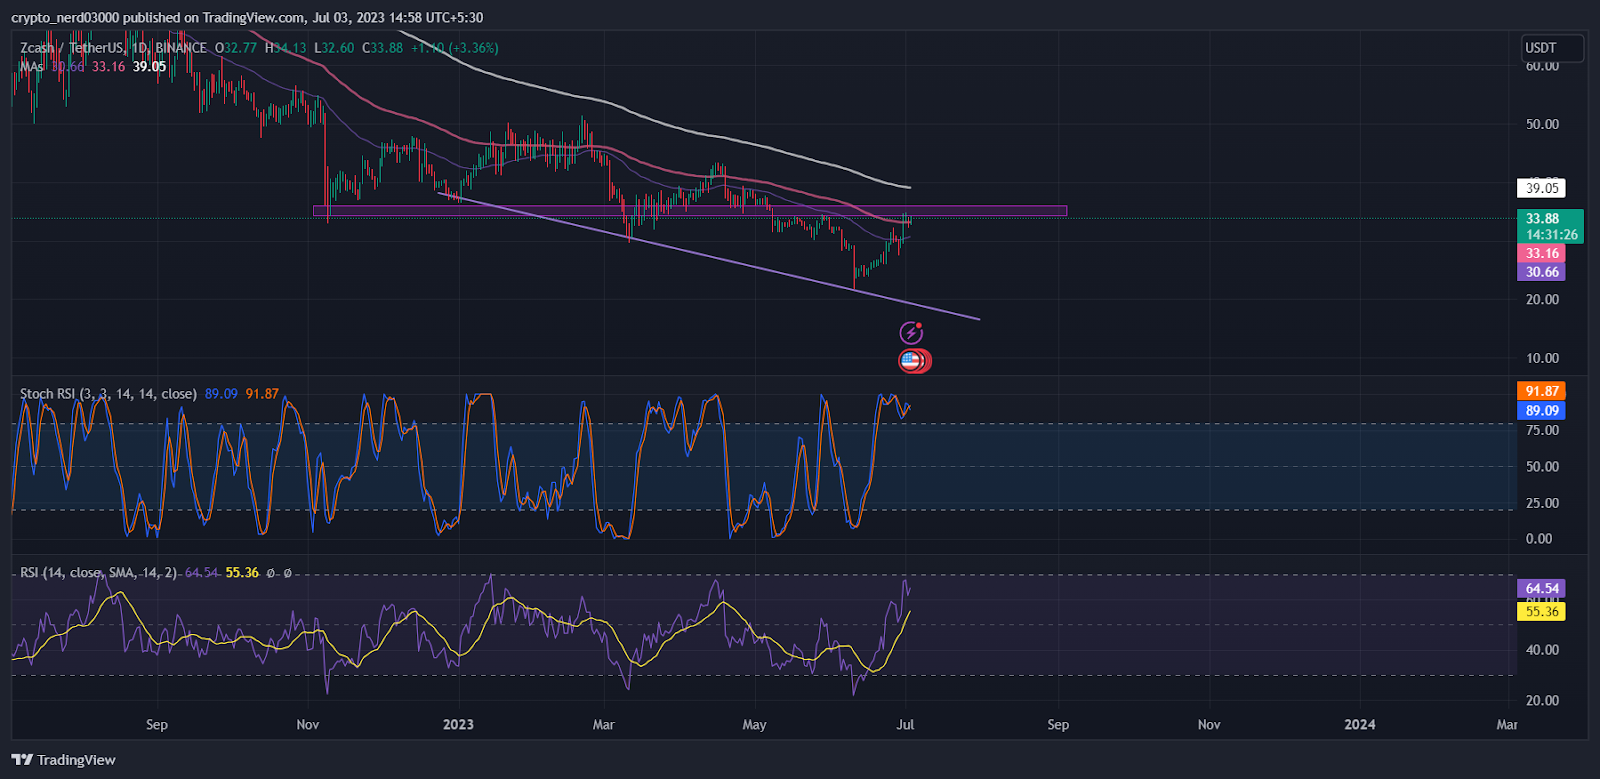Click the 10.00 price axis level
Screen dimensions: 1600x779
(1542, 358)
